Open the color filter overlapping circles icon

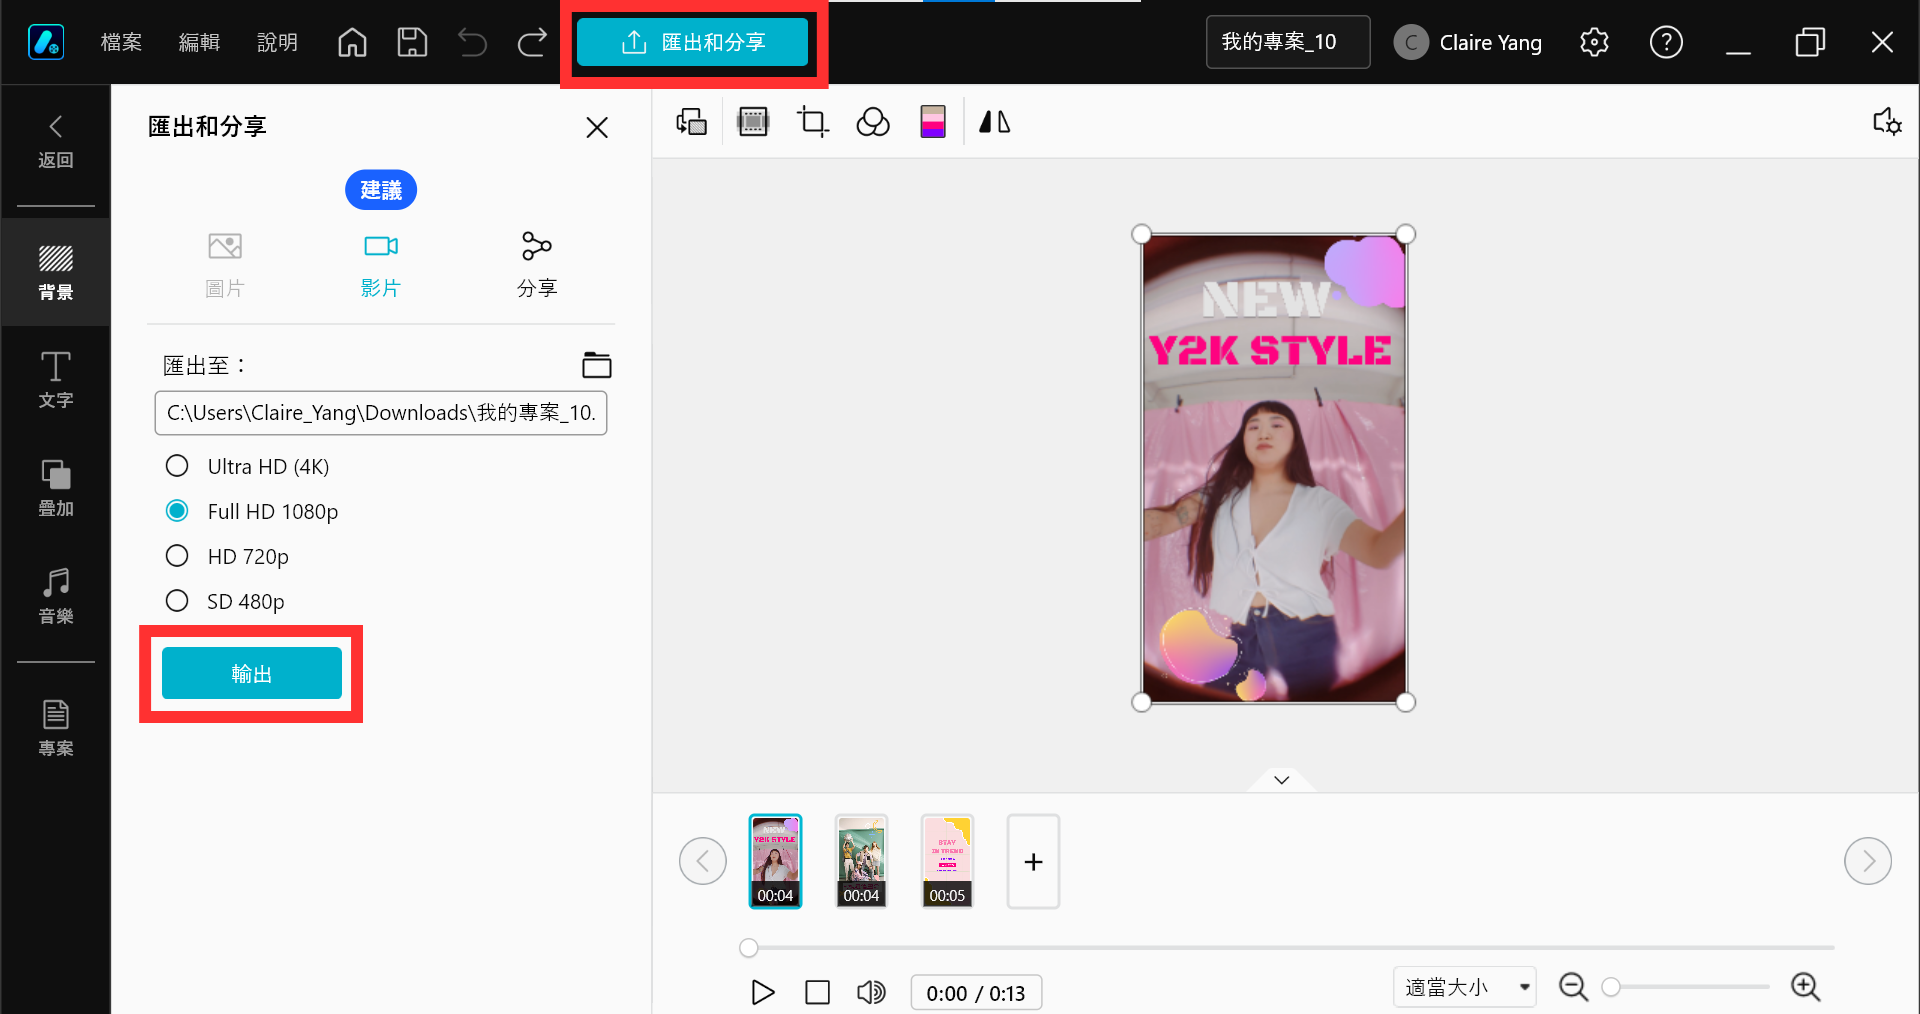click(873, 122)
